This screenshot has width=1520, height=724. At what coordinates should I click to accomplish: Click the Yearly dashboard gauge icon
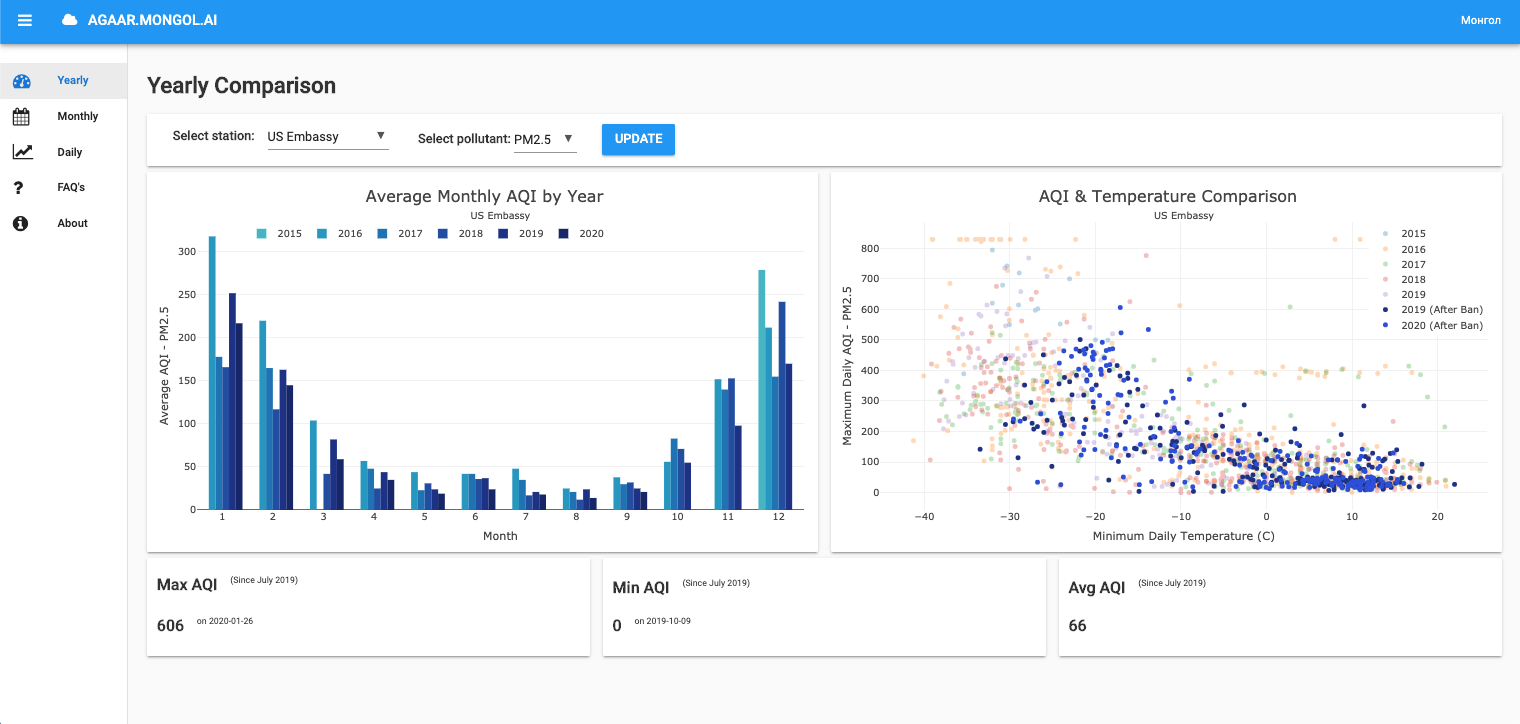click(x=22, y=81)
